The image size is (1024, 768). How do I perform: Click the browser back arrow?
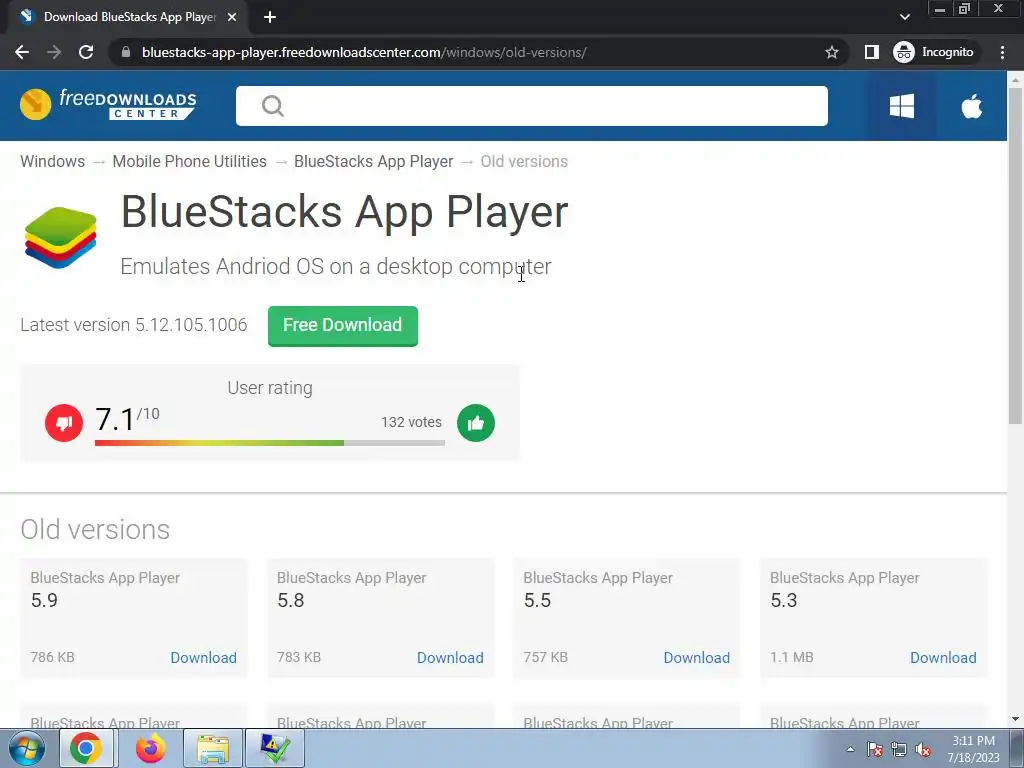coord(22,52)
